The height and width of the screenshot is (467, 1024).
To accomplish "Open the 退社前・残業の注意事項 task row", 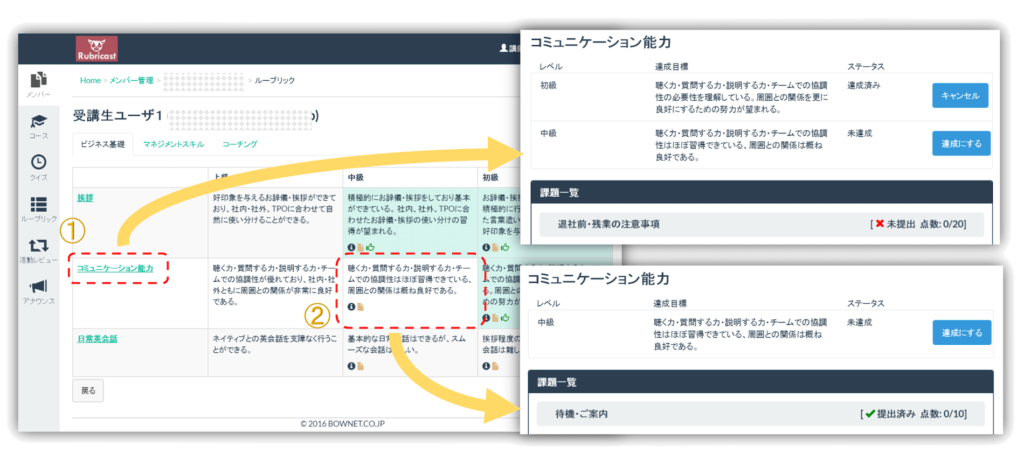I will [608, 224].
